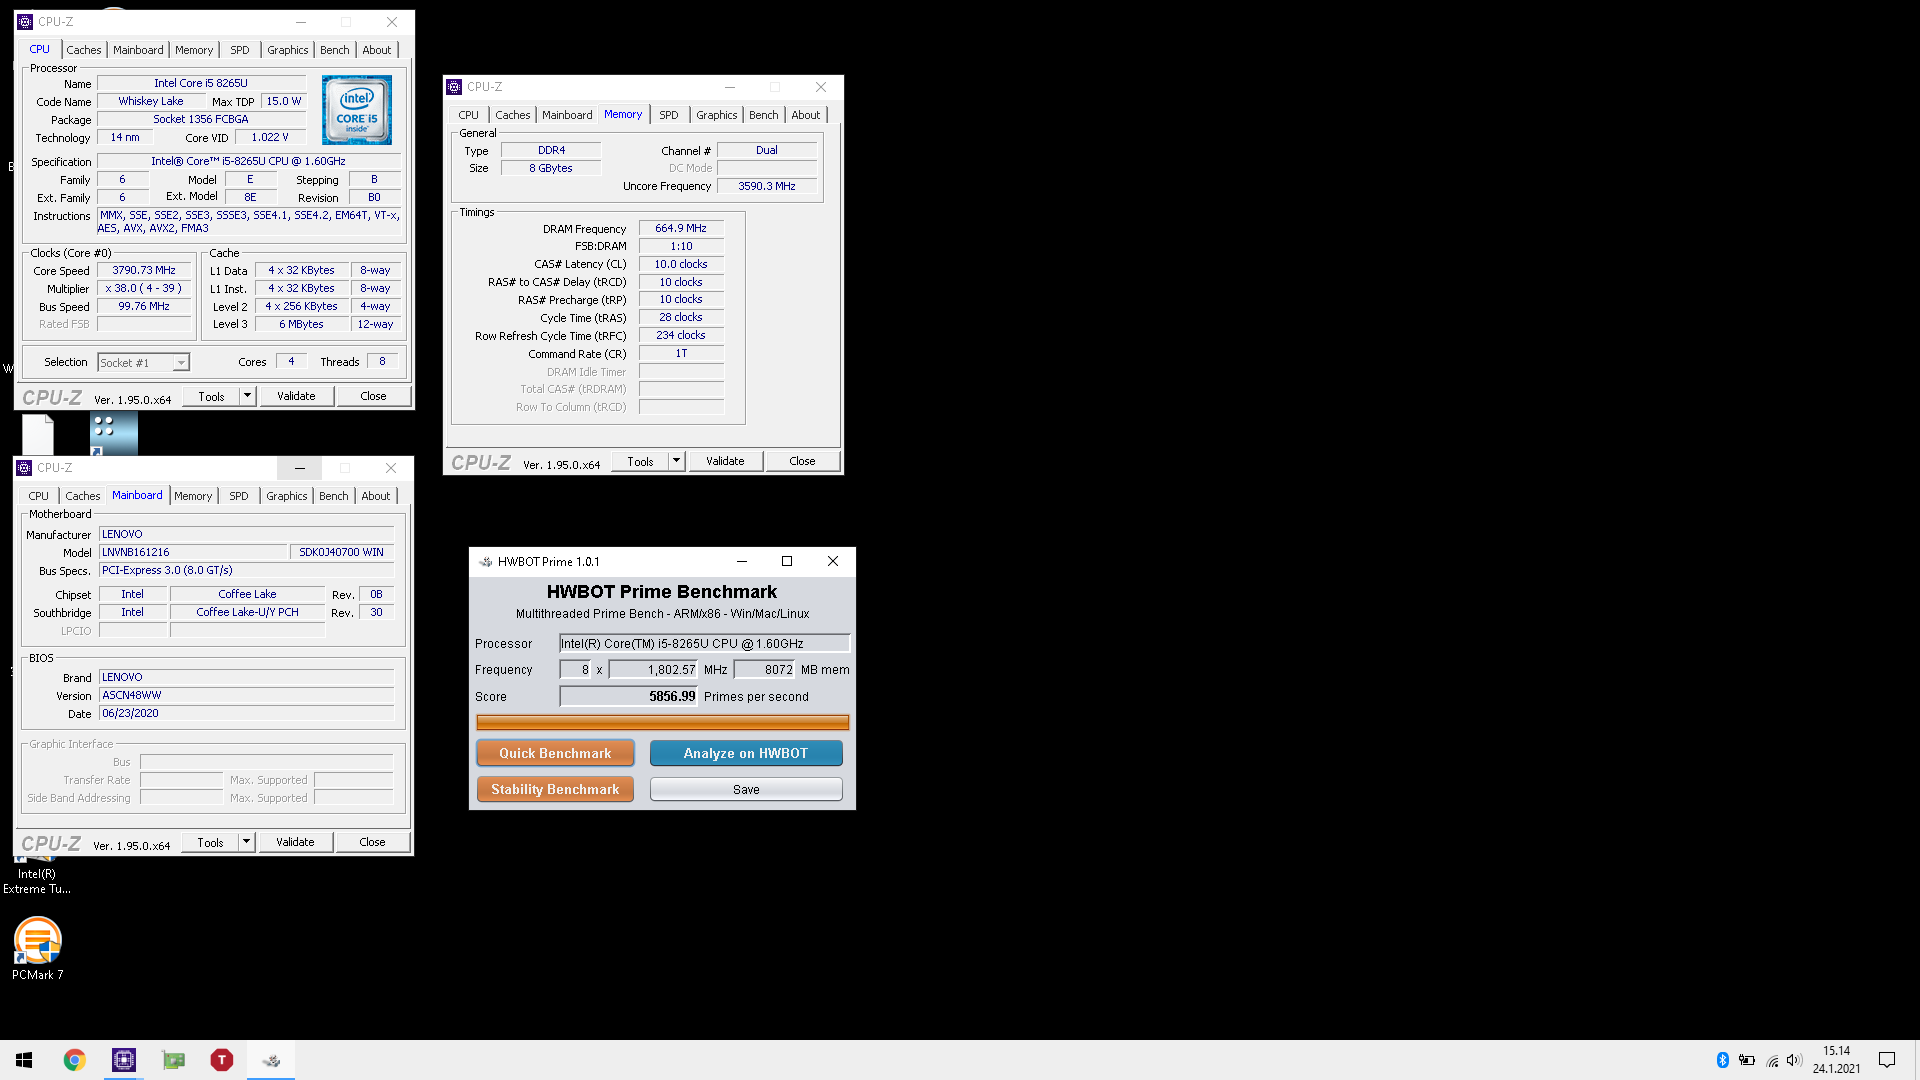1920x1080 pixels.
Task: Open SPD tab in Memory window
Action: 669,115
